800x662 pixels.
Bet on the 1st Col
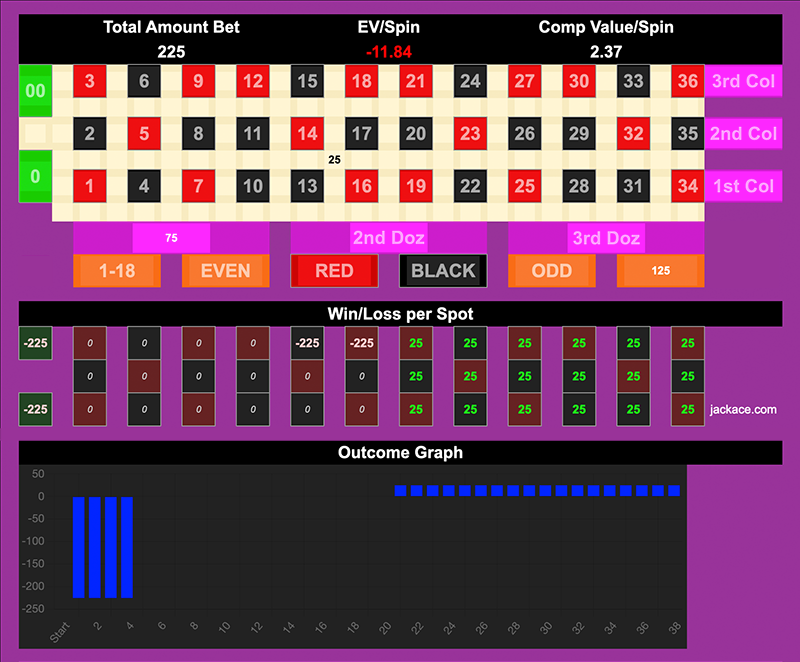tap(743, 185)
